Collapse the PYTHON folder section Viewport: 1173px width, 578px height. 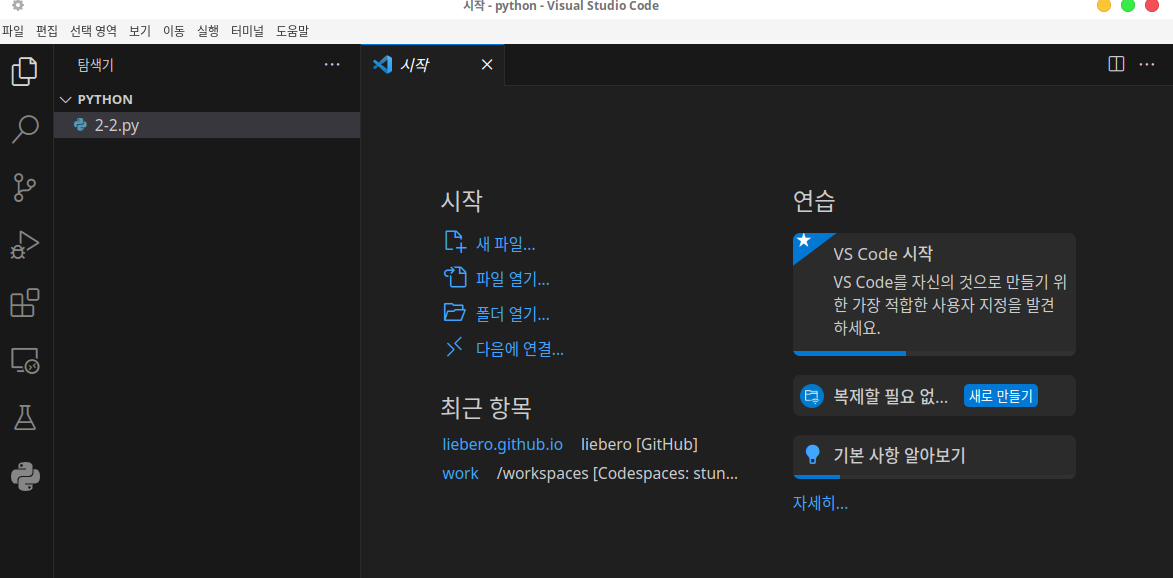65,99
